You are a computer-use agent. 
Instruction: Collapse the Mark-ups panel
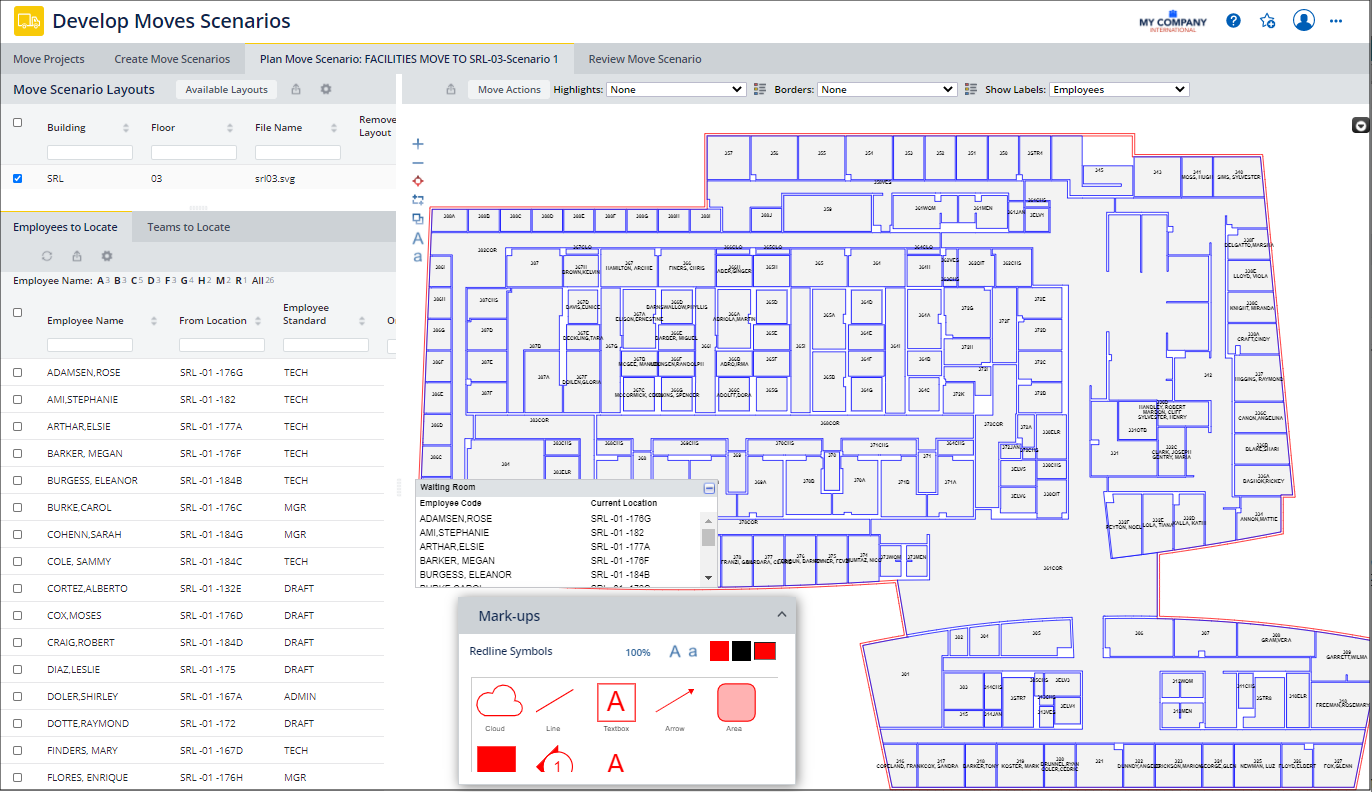coord(781,615)
